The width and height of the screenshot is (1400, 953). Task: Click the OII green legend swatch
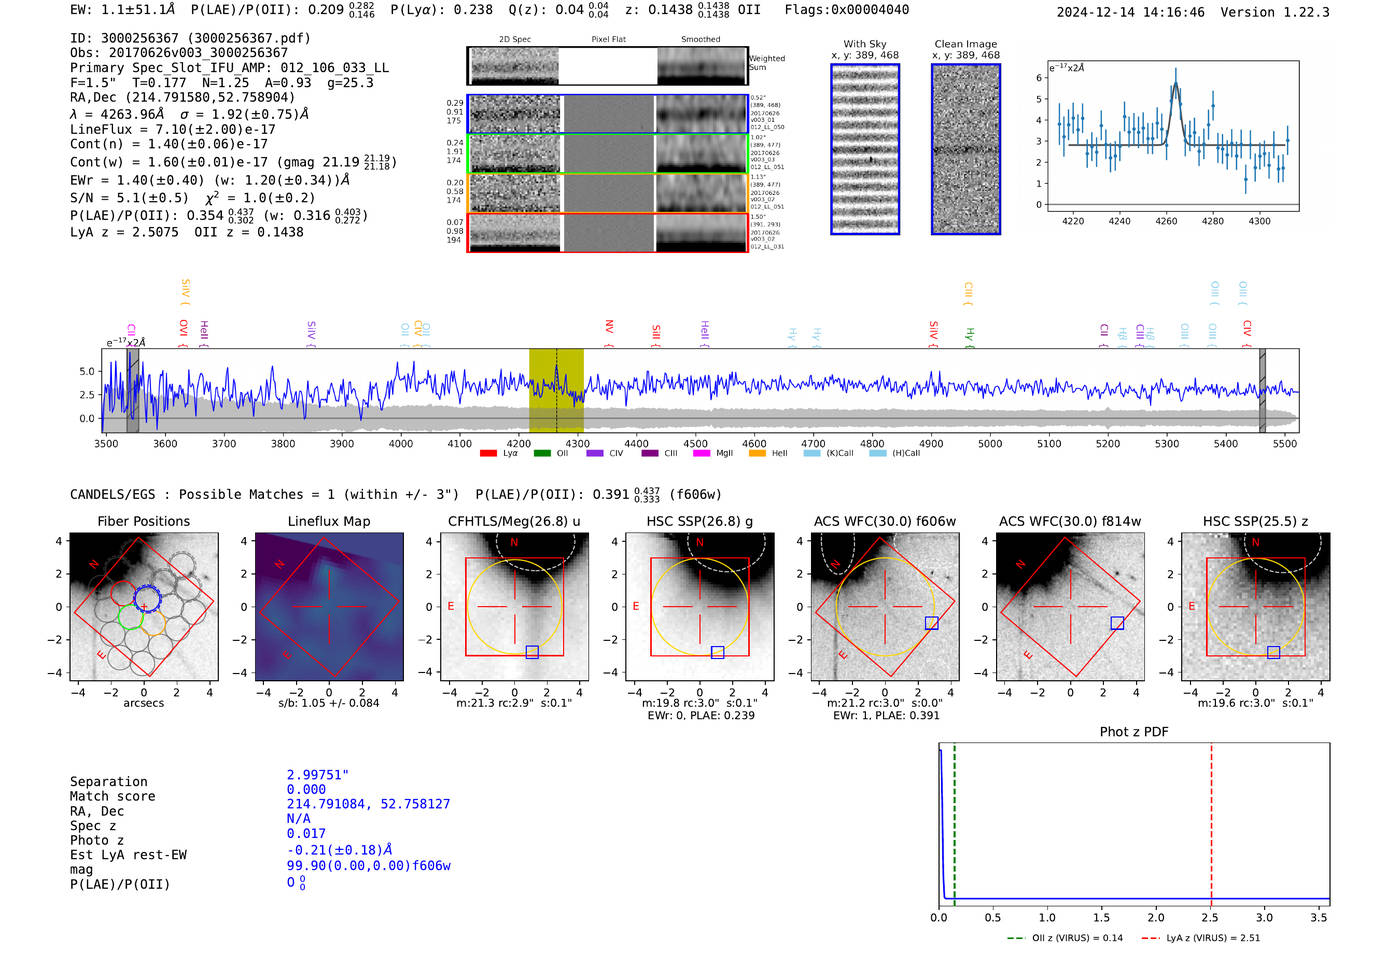click(x=542, y=453)
